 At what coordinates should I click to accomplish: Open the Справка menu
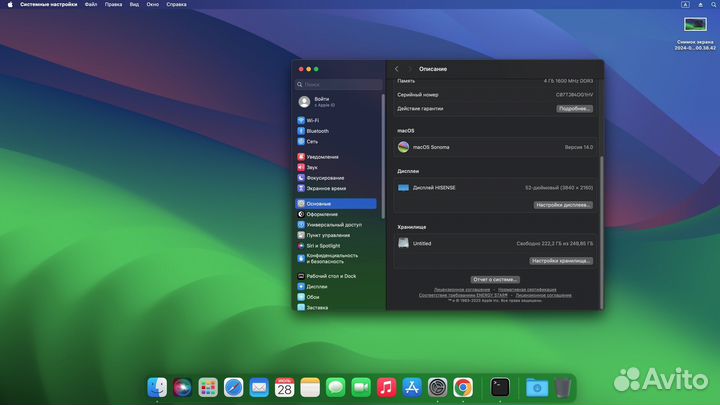click(176, 4)
